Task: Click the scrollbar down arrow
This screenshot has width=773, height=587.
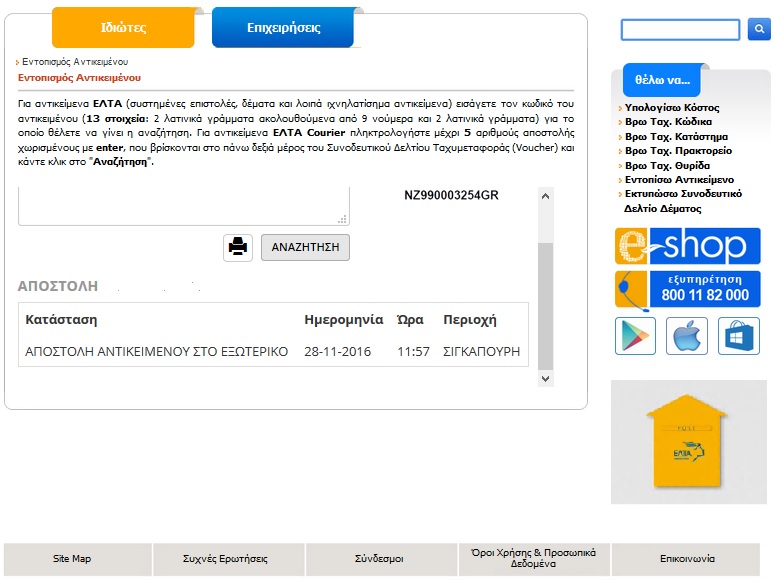Action: click(x=545, y=379)
